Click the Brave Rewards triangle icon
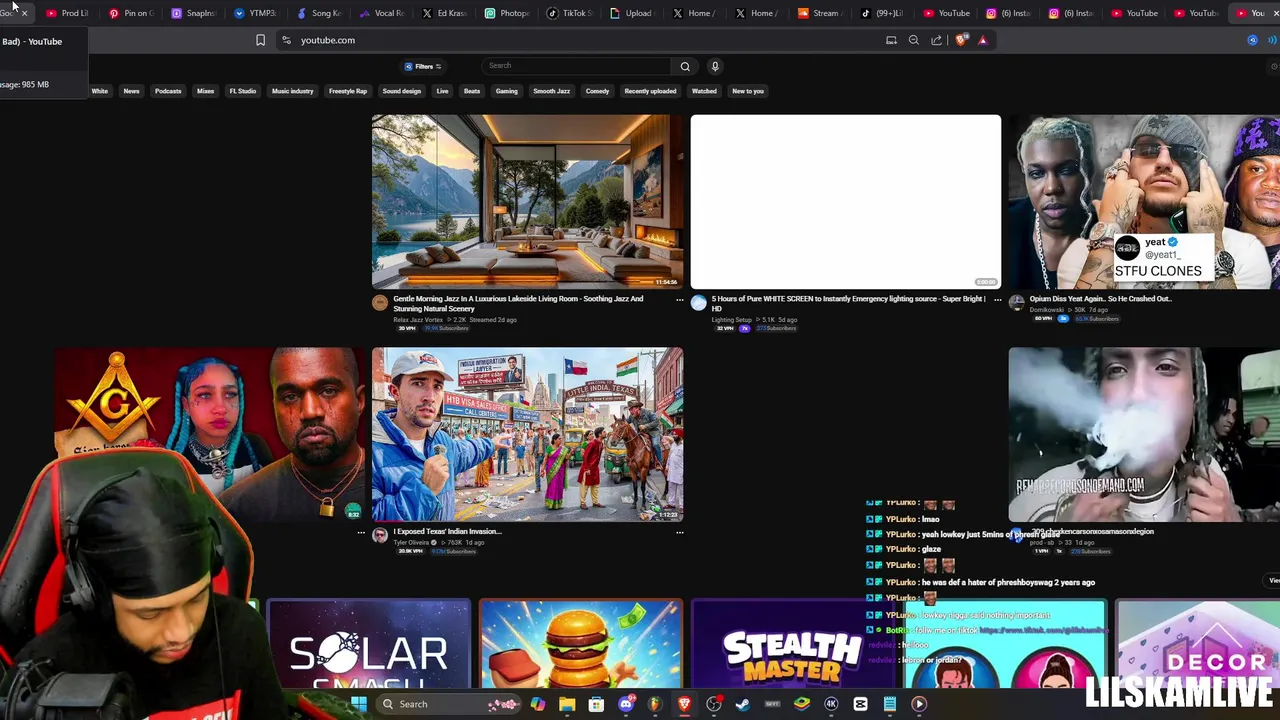This screenshot has height=720, width=1280. (x=983, y=40)
